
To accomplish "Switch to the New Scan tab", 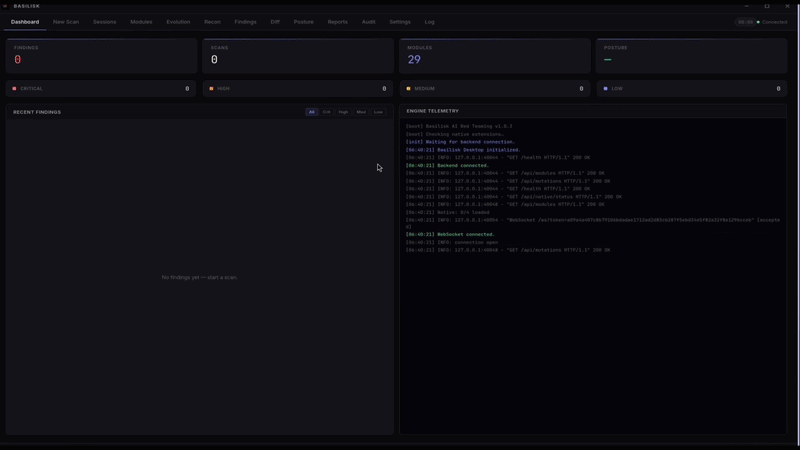I will pos(66,22).
